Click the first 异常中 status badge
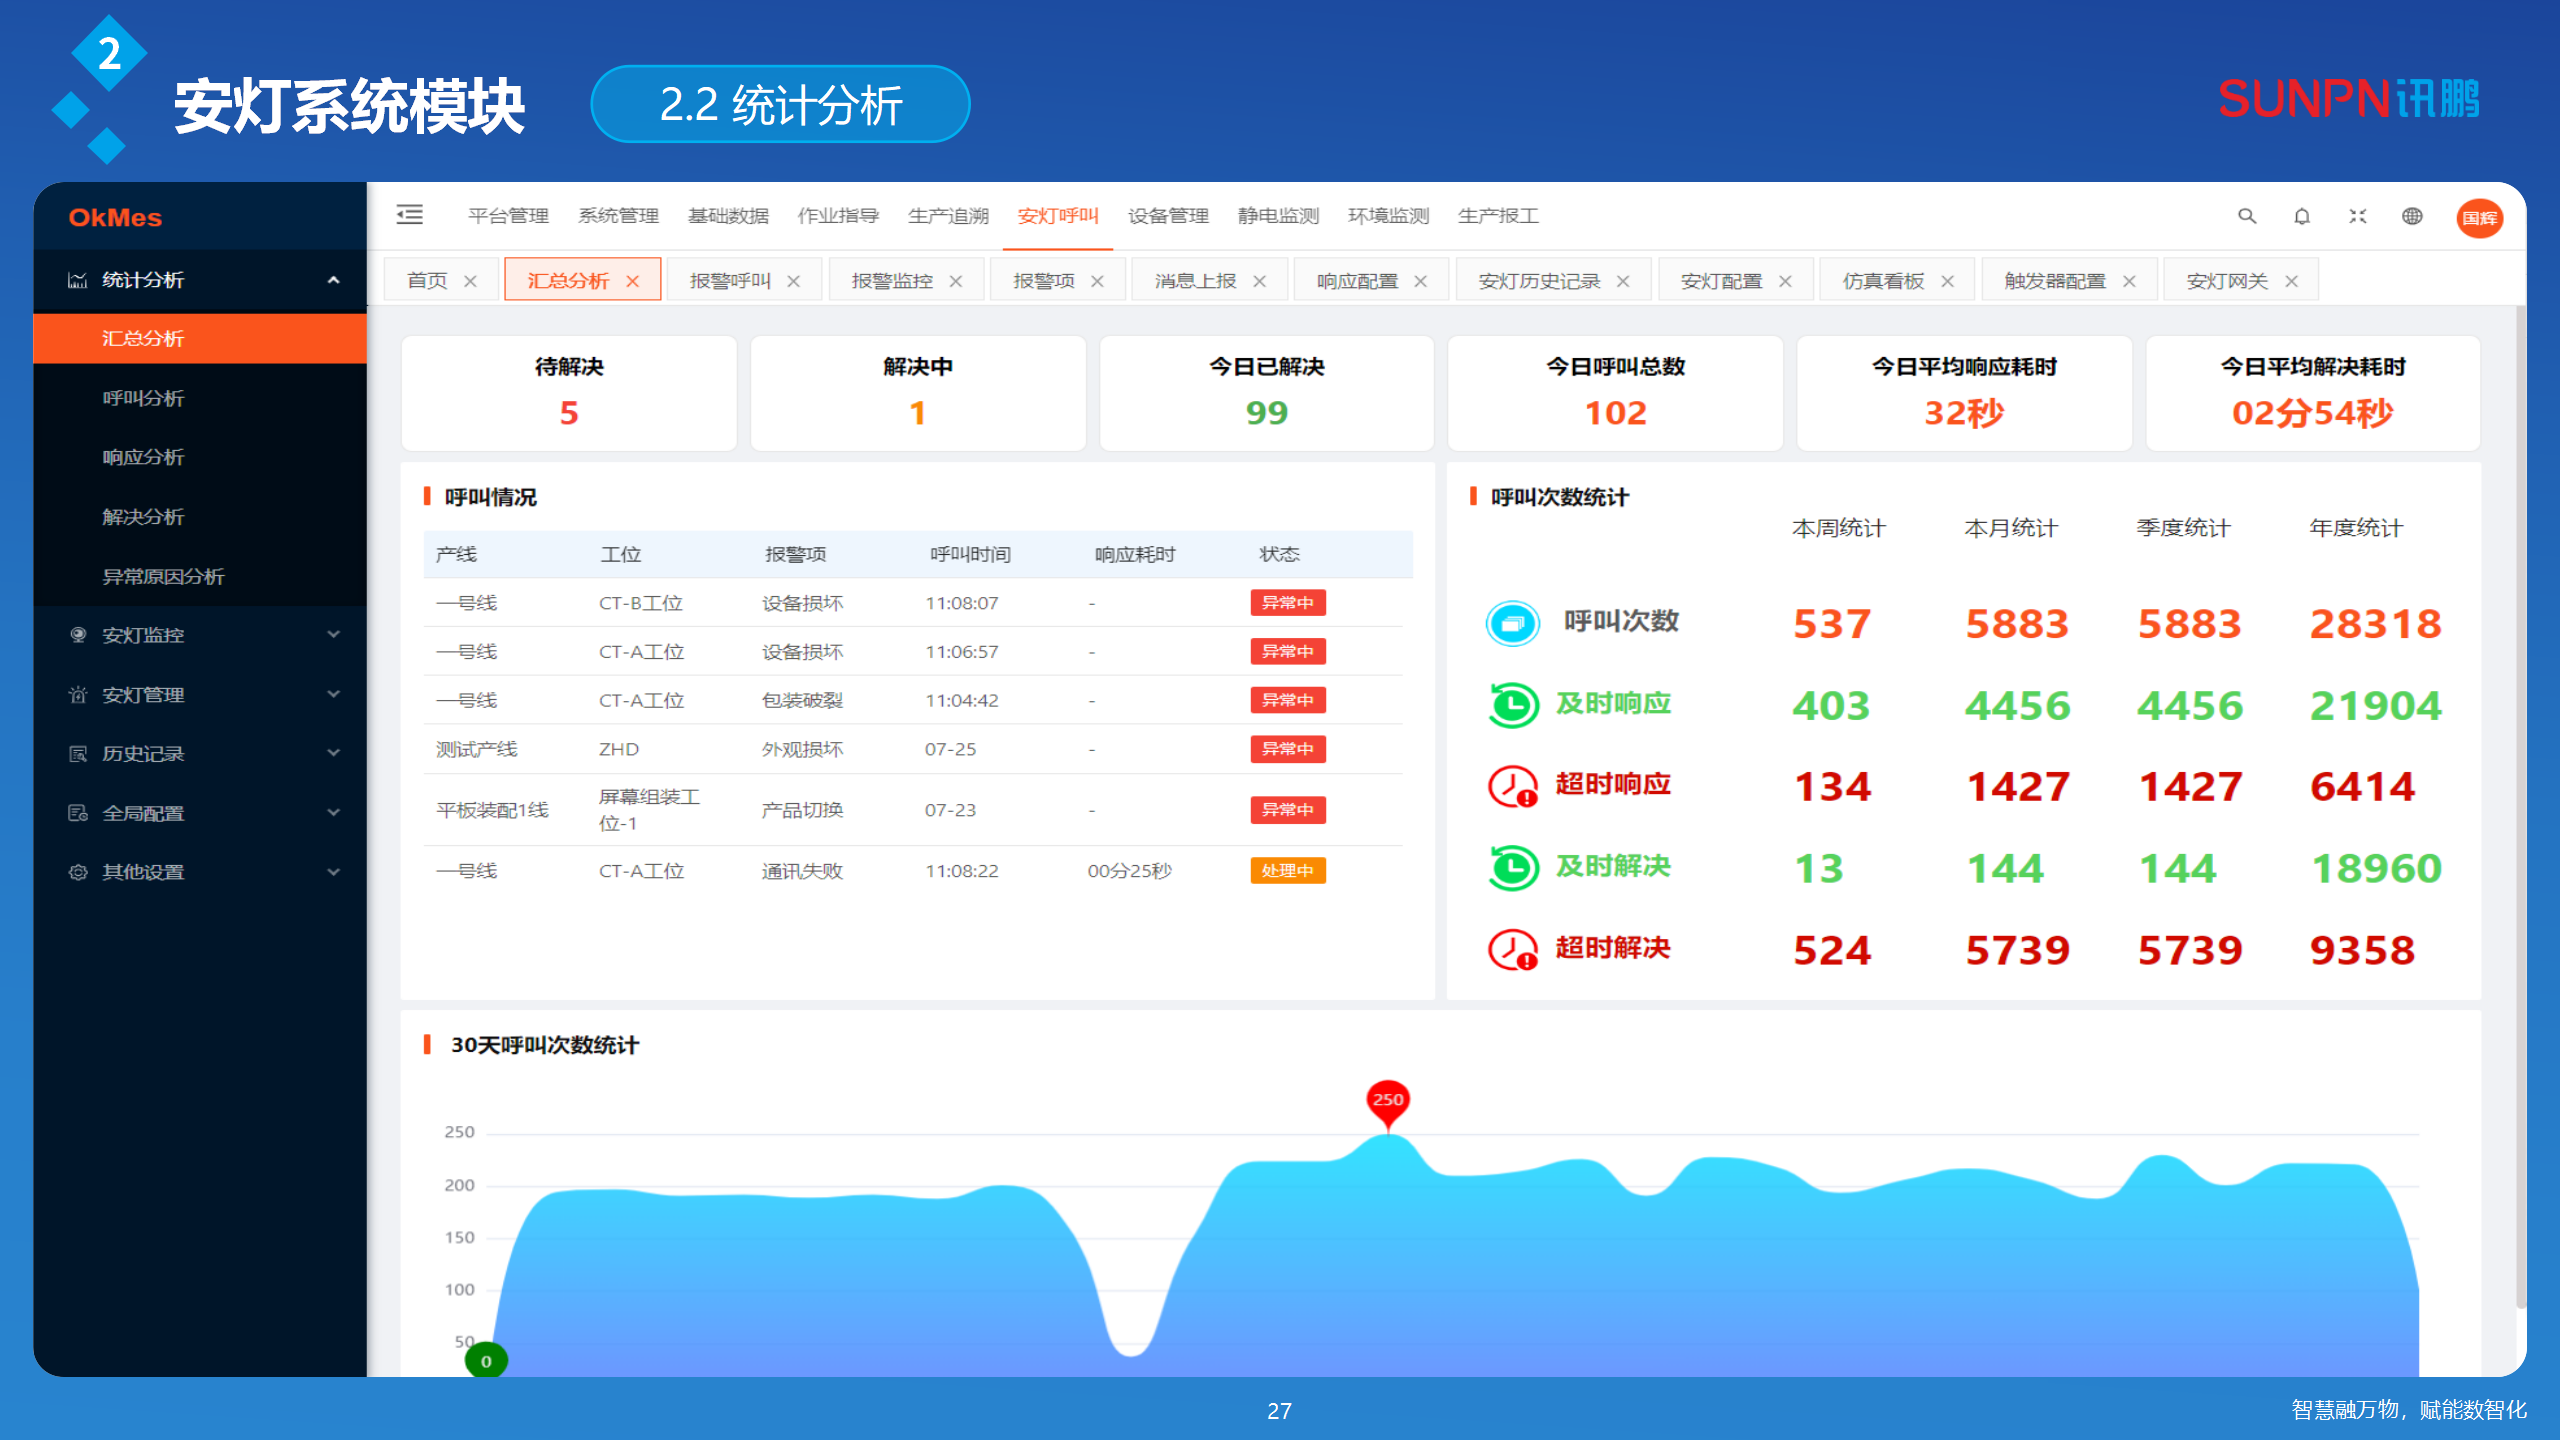Image resolution: width=2560 pixels, height=1440 pixels. tap(1287, 602)
